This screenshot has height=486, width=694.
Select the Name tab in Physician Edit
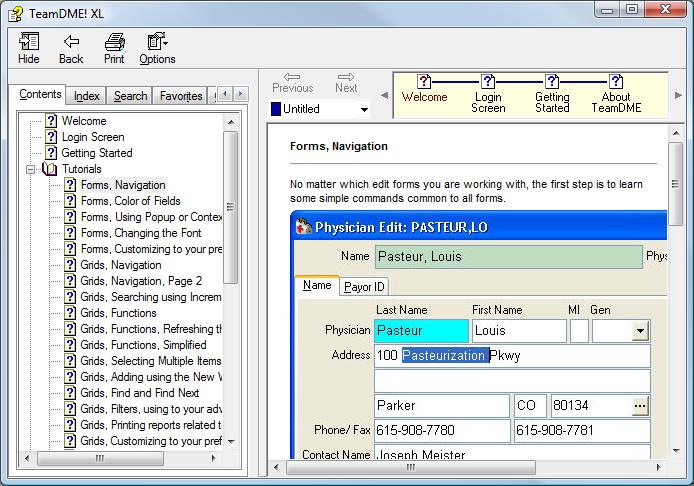tap(317, 285)
